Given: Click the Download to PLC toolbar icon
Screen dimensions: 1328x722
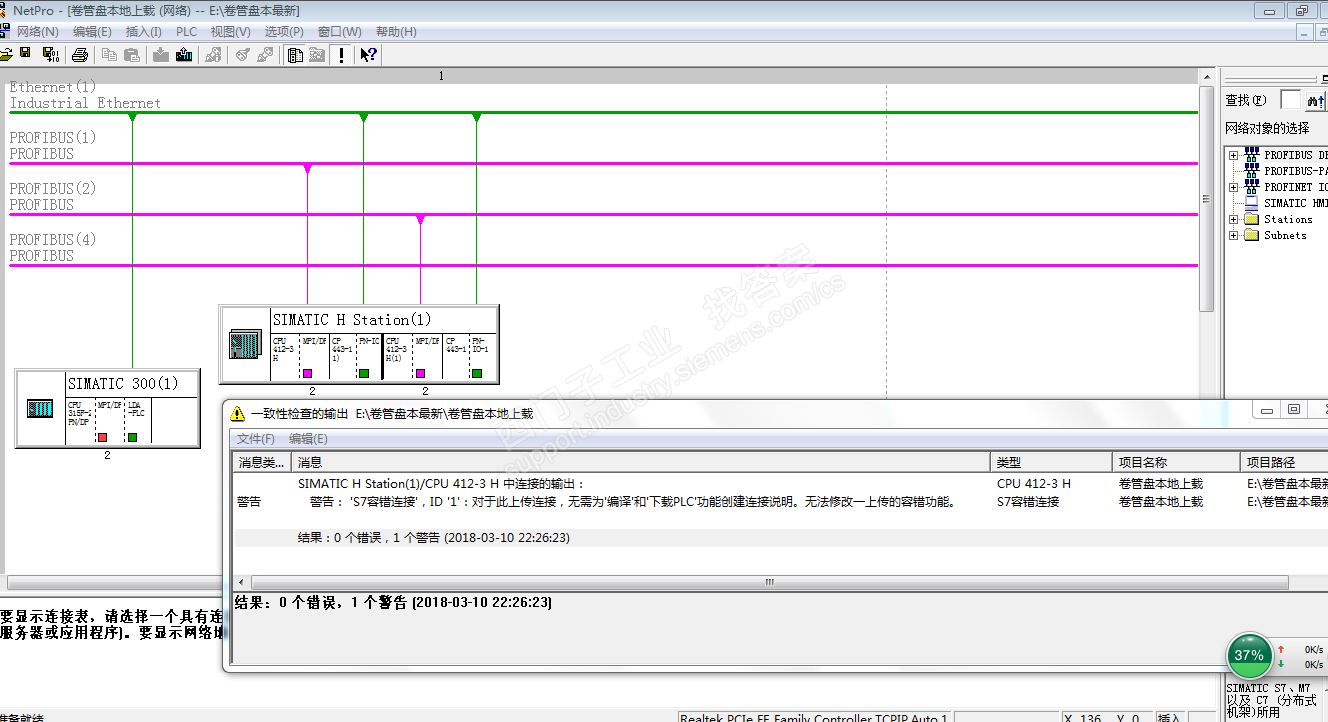Looking at the screenshot, I should coord(161,54).
